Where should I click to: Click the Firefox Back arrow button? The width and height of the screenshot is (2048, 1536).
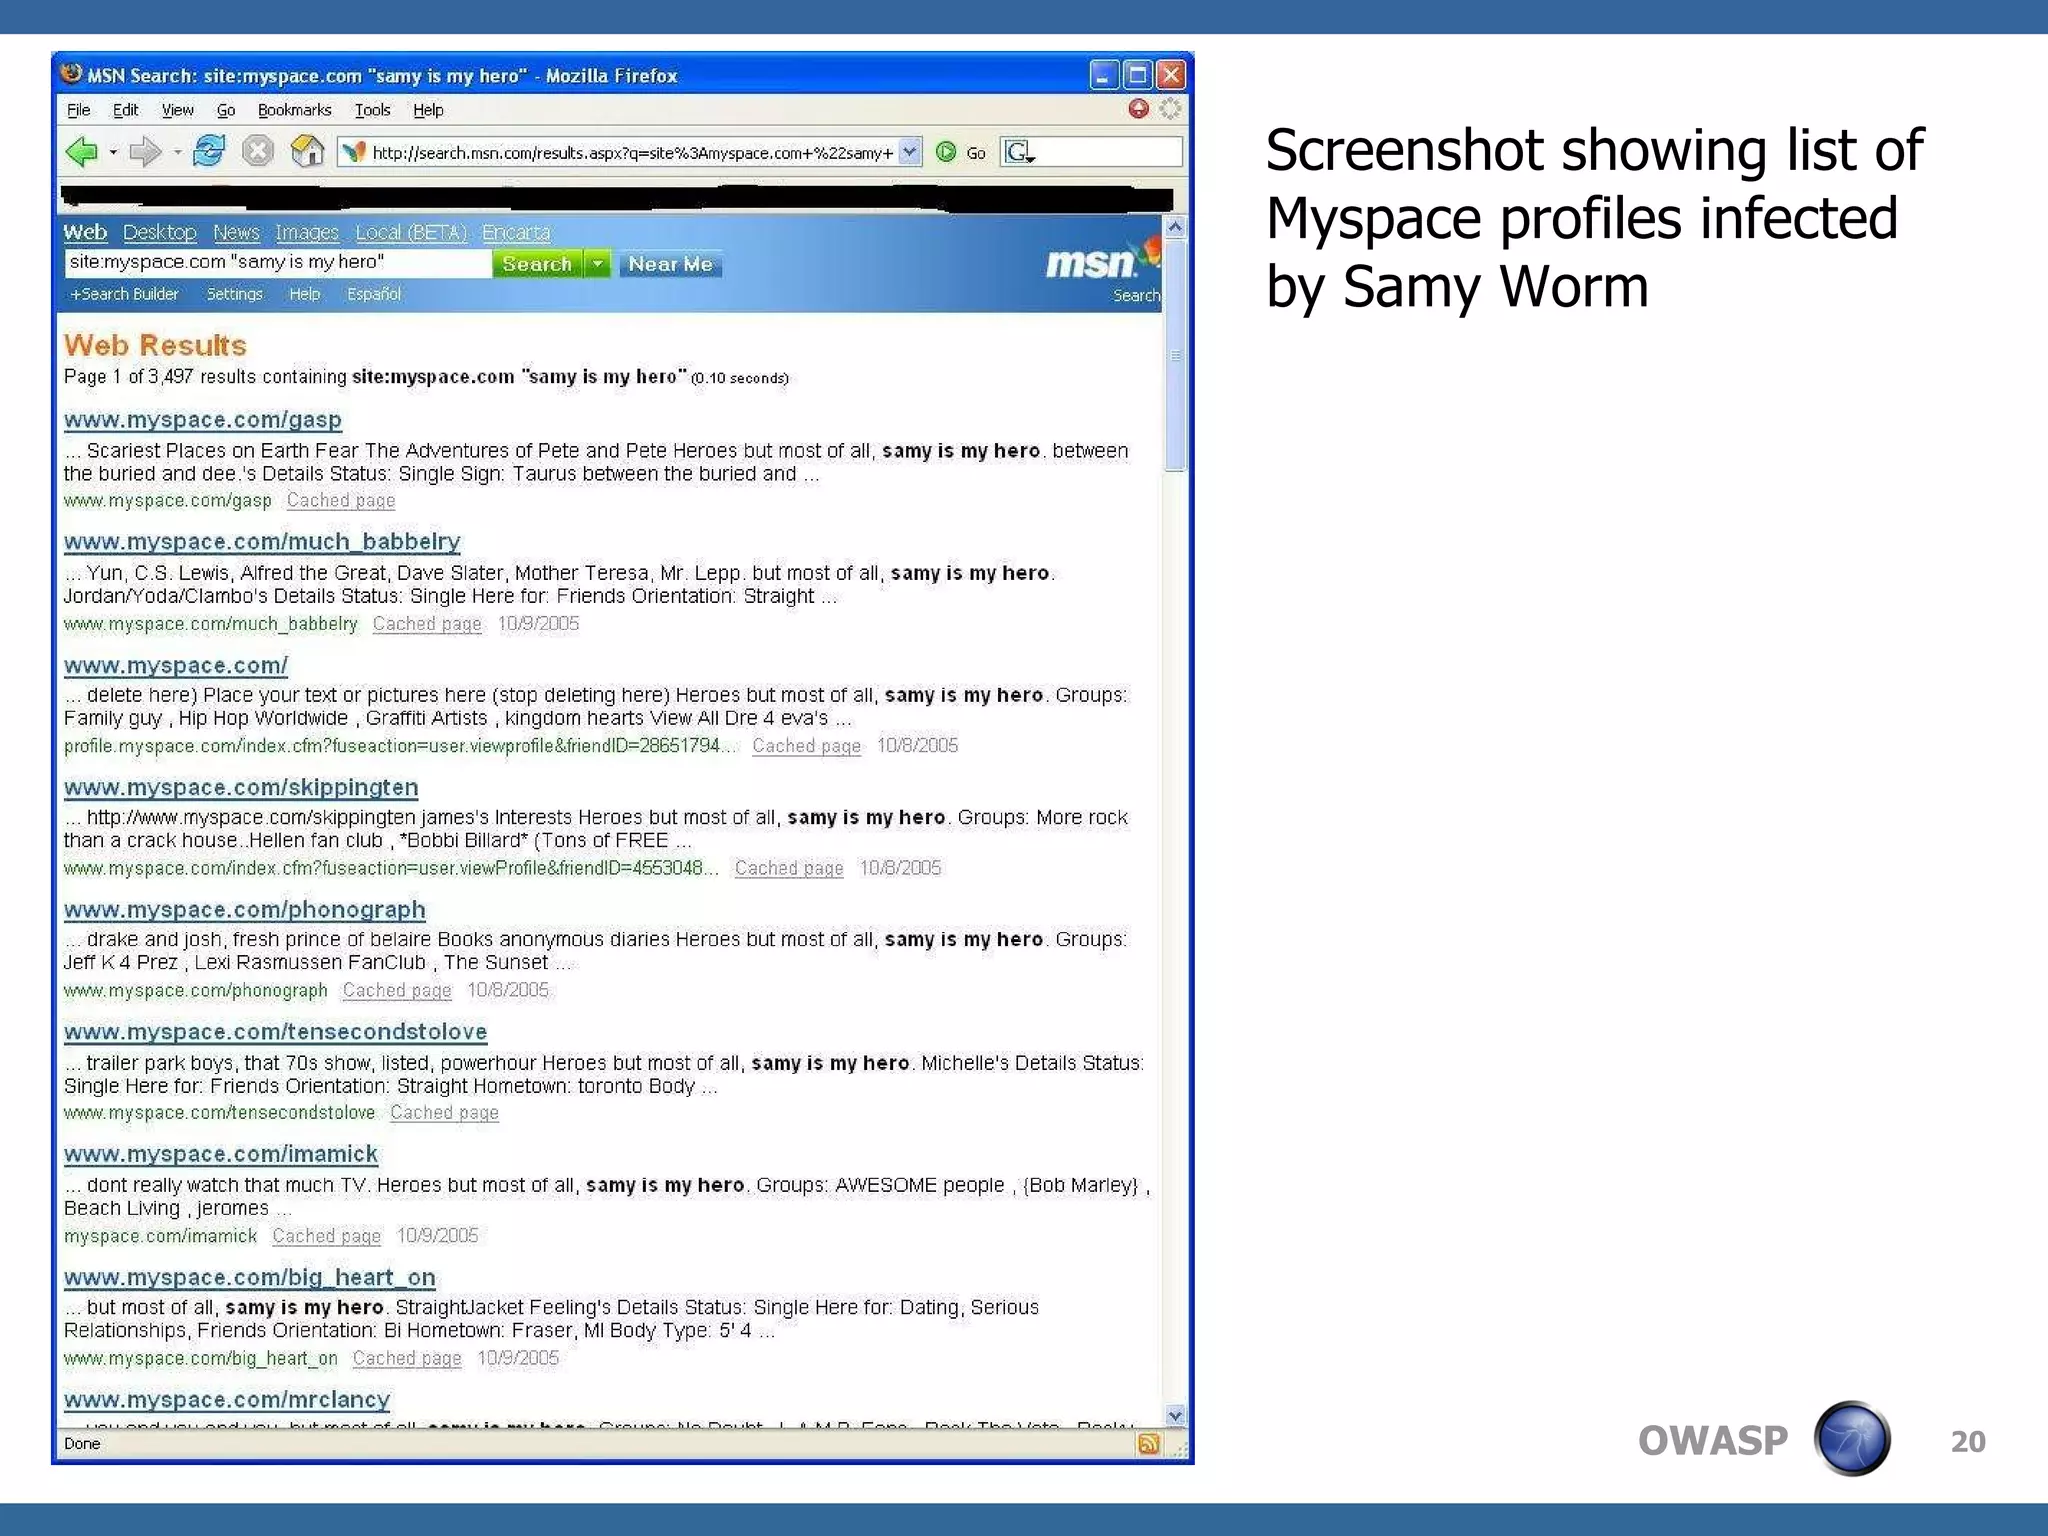81,152
